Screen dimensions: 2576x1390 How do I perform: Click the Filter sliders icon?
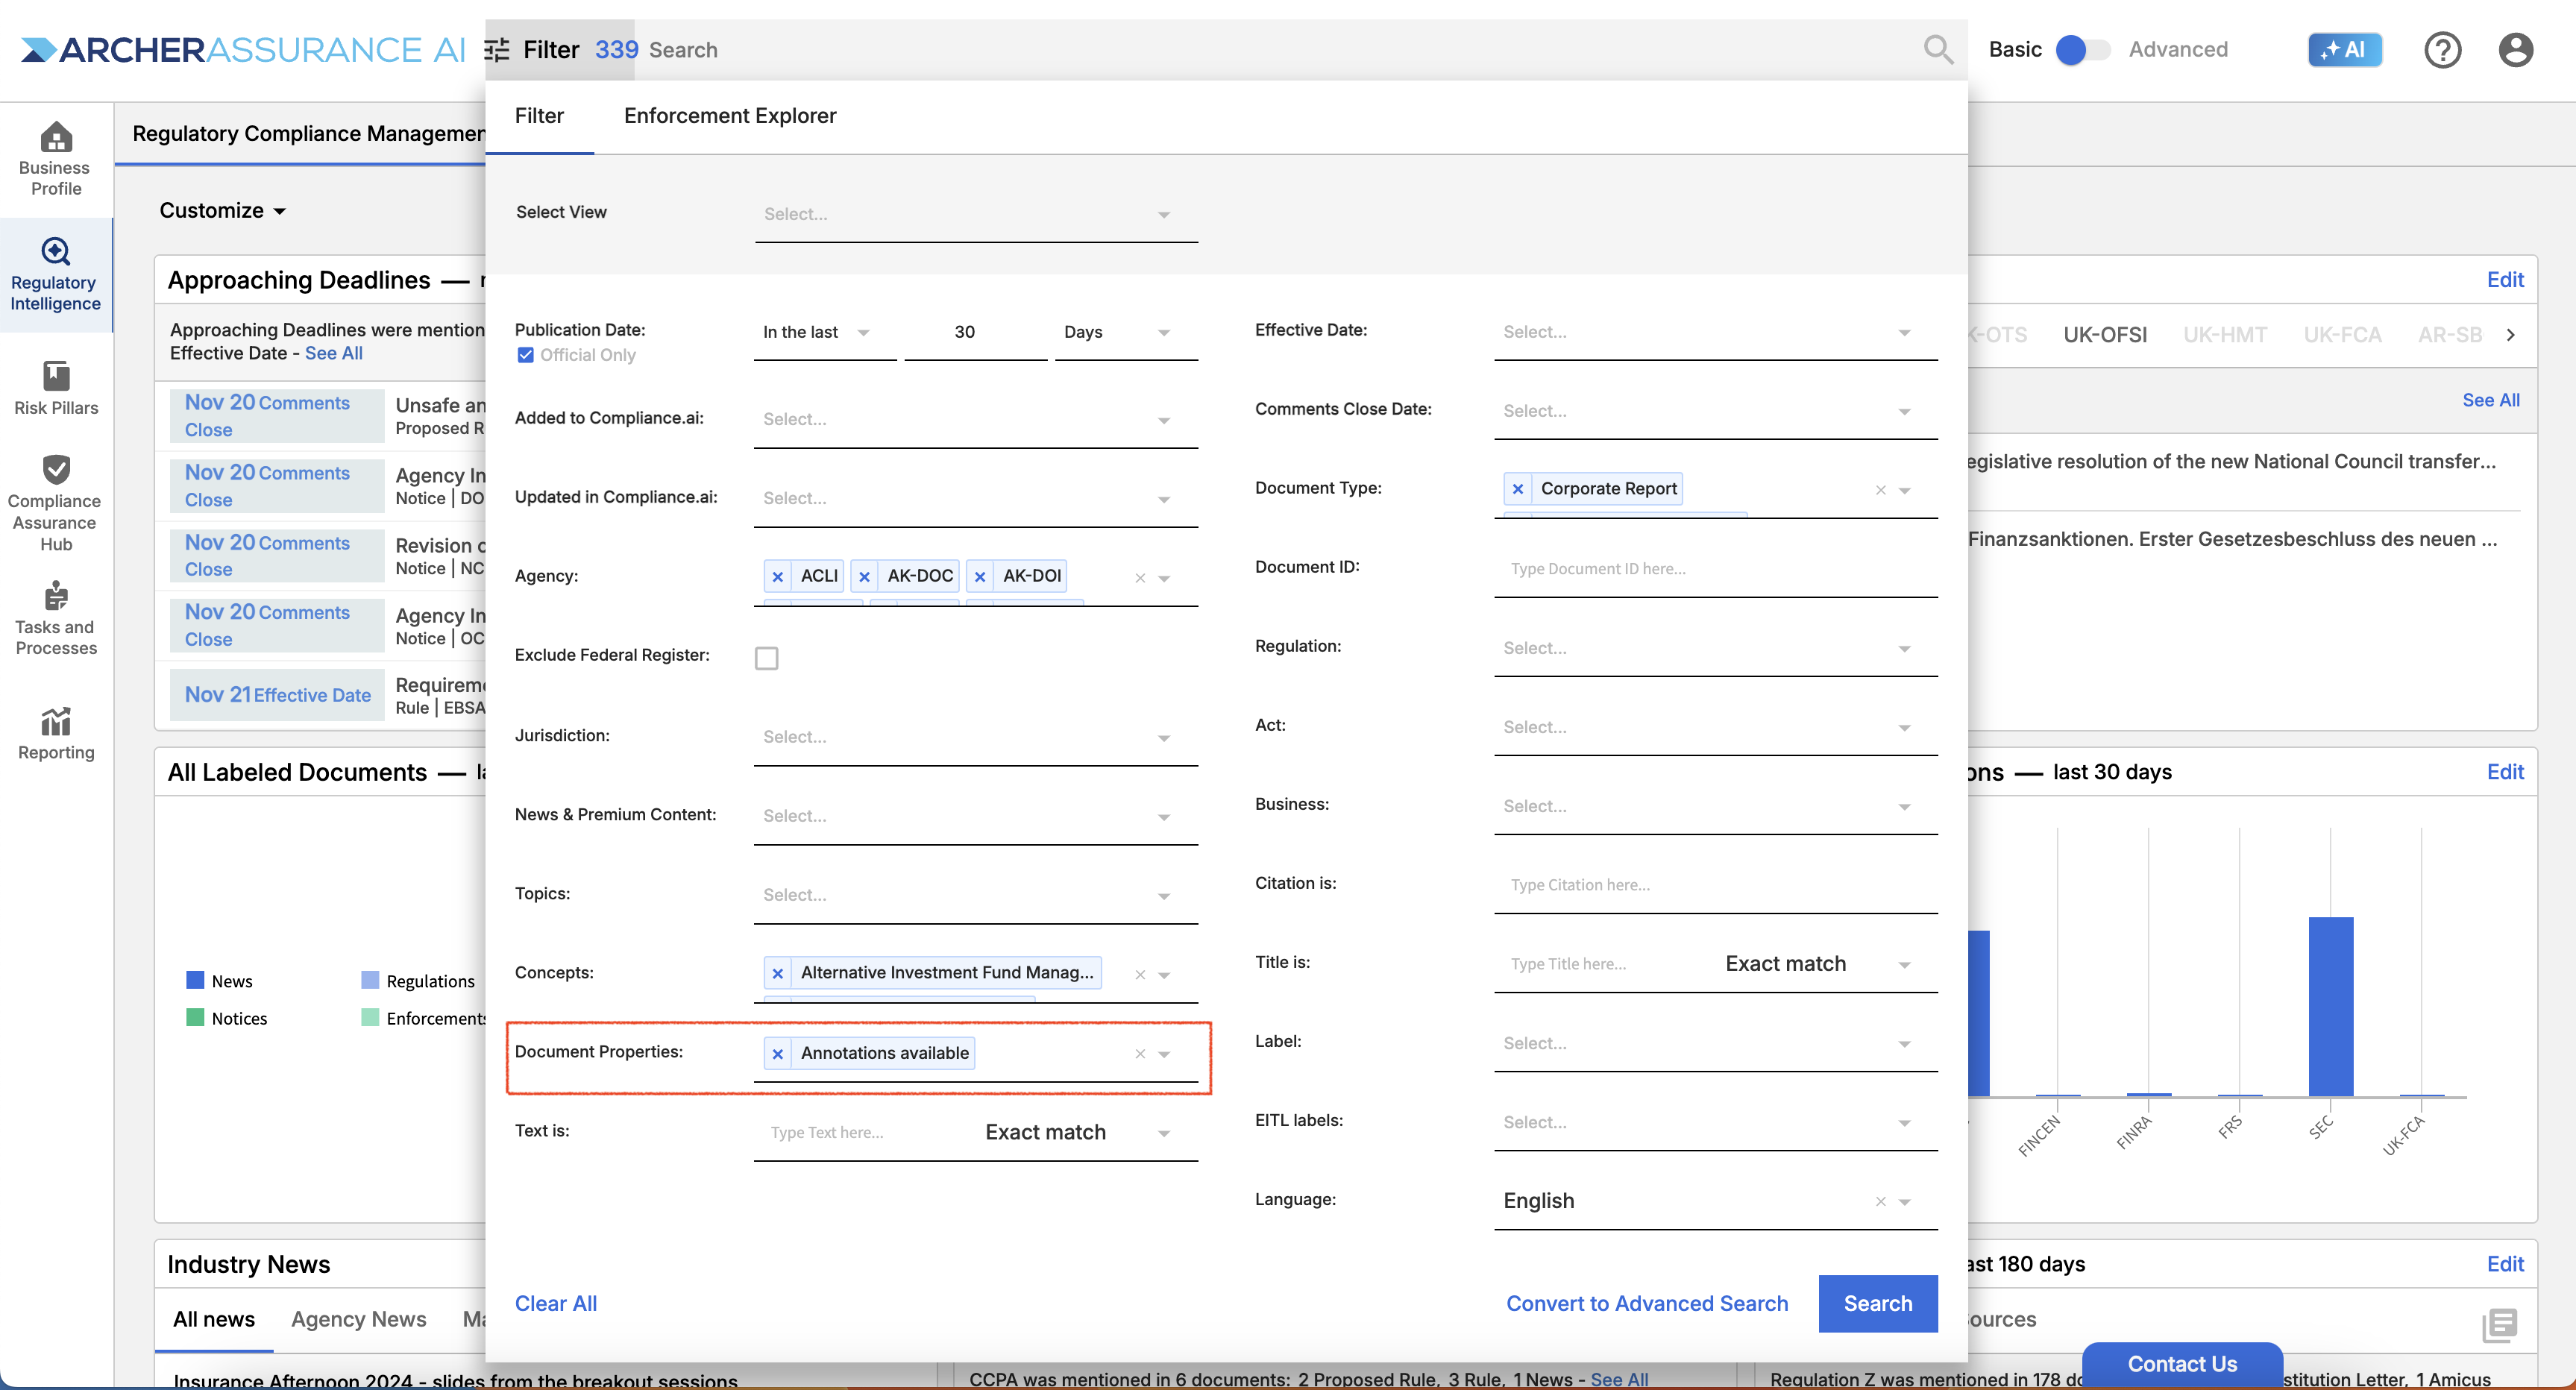point(497,50)
